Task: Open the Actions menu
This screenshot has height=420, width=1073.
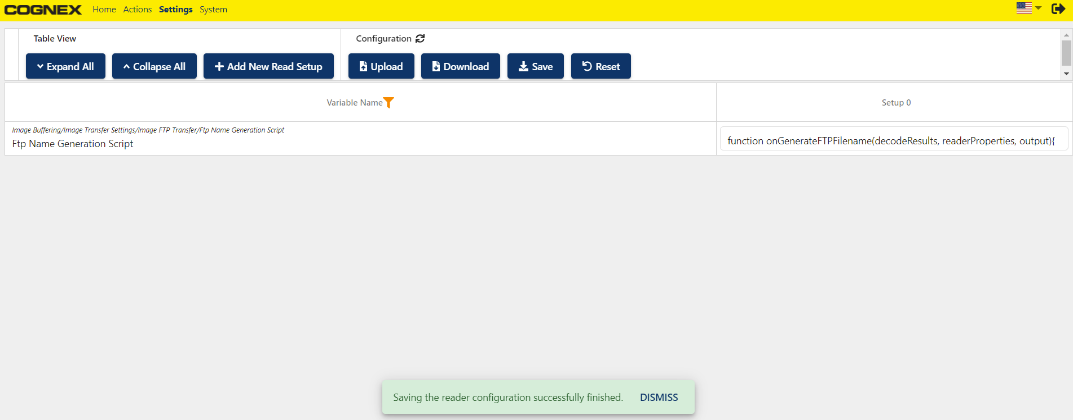Action: pyautogui.click(x=138, y=10)
